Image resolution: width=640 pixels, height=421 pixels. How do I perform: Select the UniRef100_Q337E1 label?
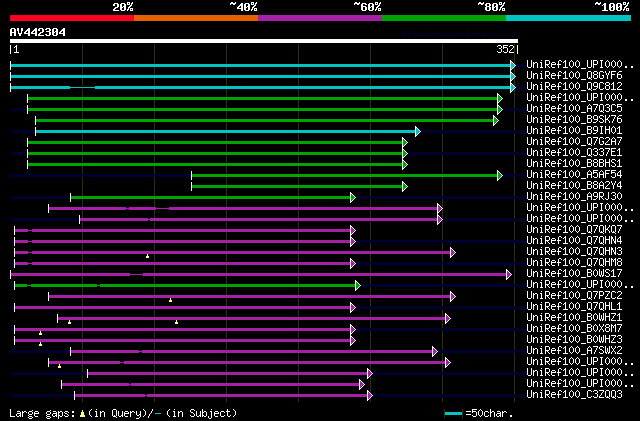click(574, 153)
